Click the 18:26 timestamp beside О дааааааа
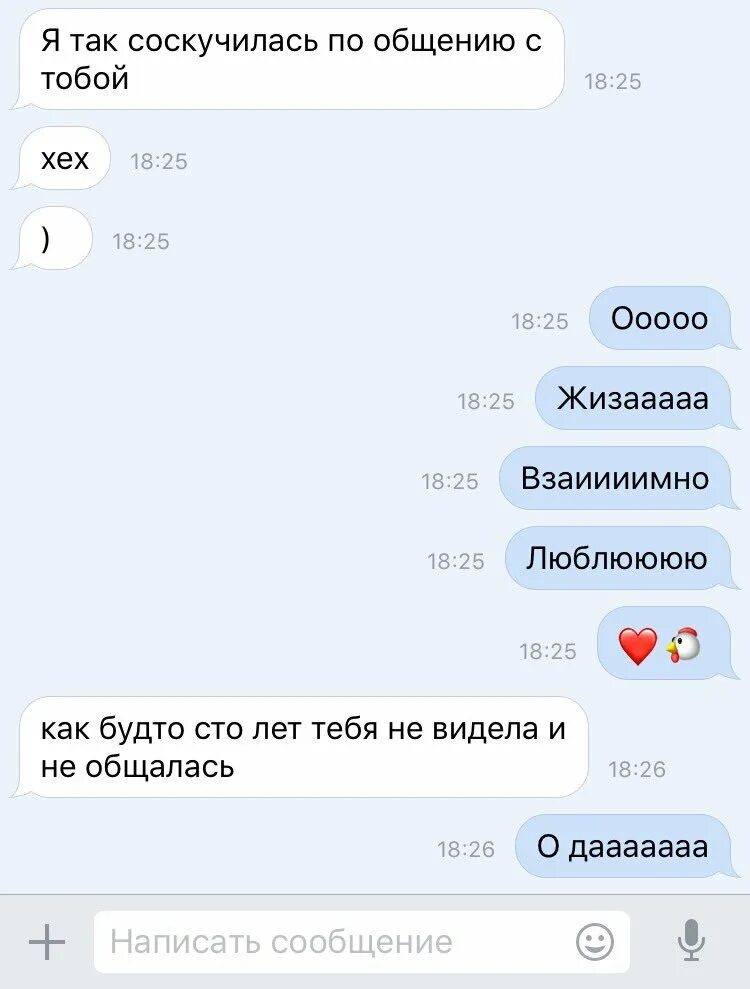The image size is (750, 989). 466,850
